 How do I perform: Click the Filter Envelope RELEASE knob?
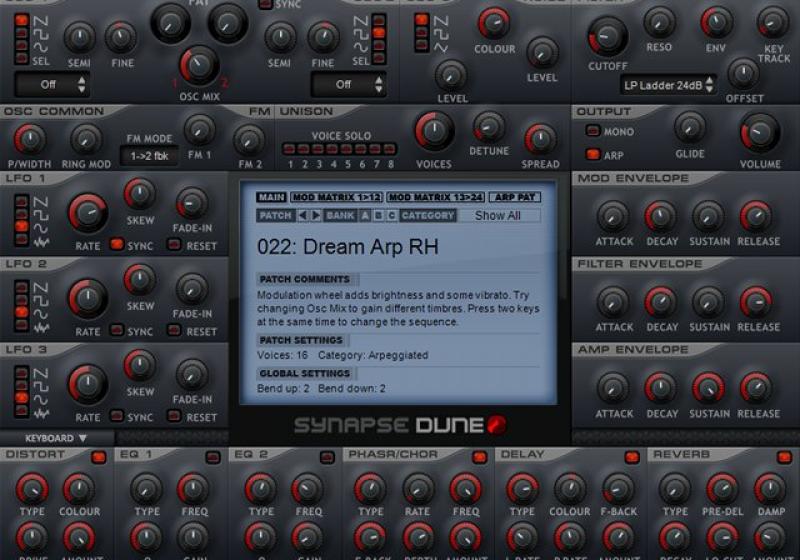coord(756,302)
